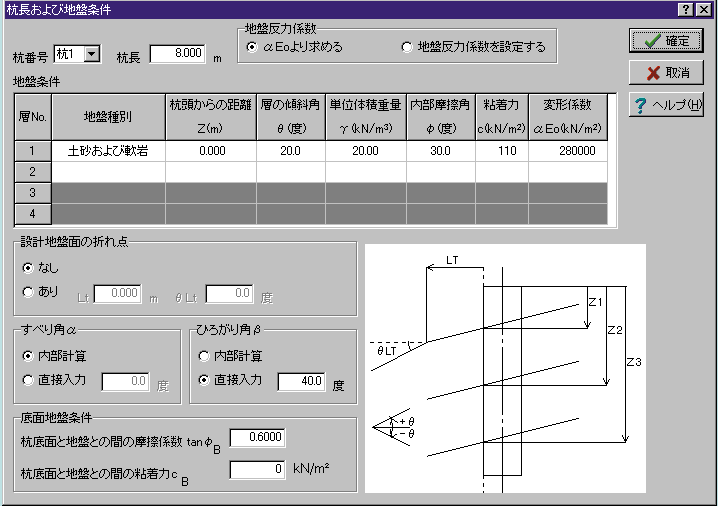
Task: Select 内部計算 under ひろがり角β
Action: (205, 356)
